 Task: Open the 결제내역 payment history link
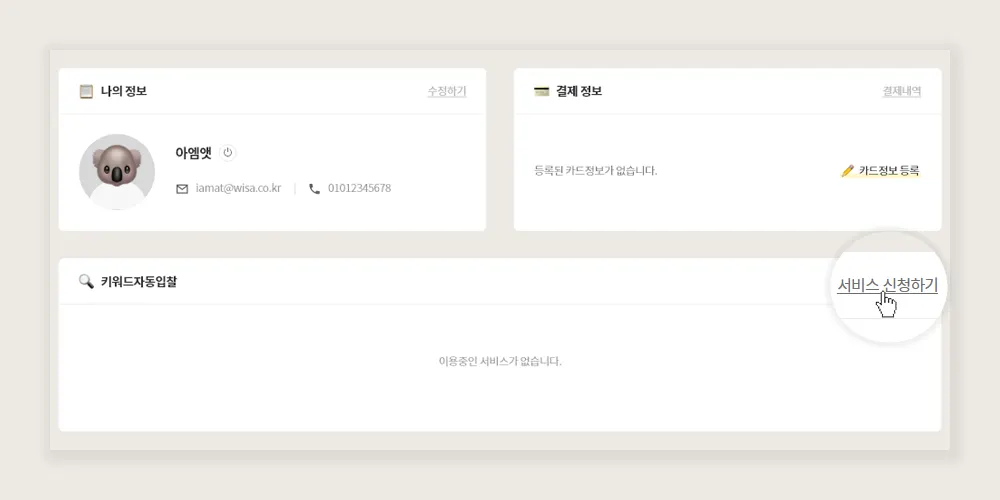(x=901, y=91)
